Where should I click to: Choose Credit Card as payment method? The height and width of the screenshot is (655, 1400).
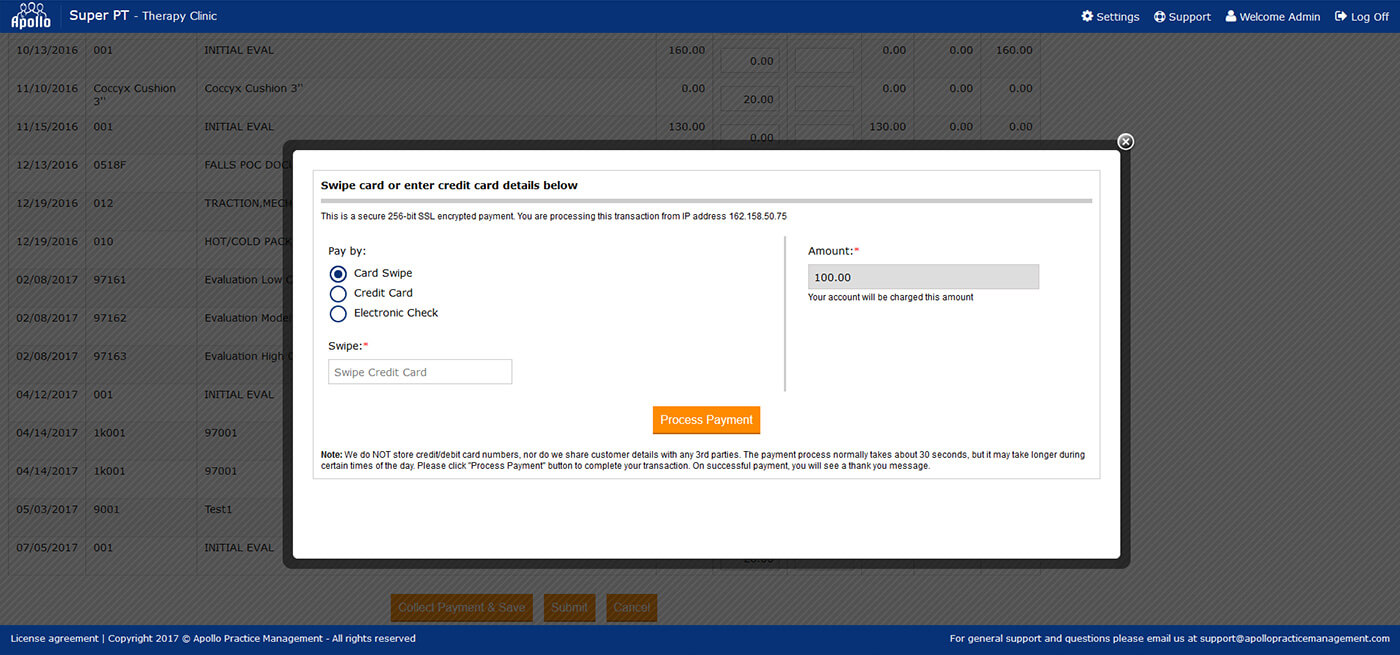(x=338, y=294)
